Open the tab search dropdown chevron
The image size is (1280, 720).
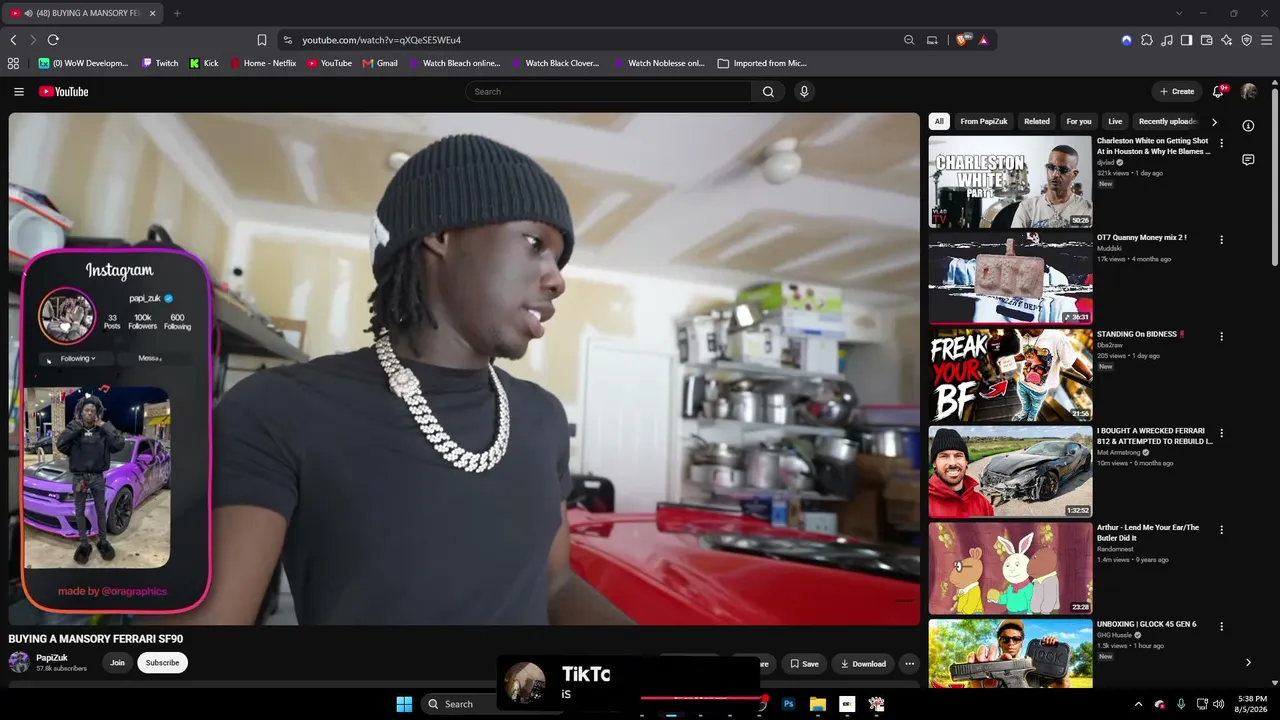1179,13
